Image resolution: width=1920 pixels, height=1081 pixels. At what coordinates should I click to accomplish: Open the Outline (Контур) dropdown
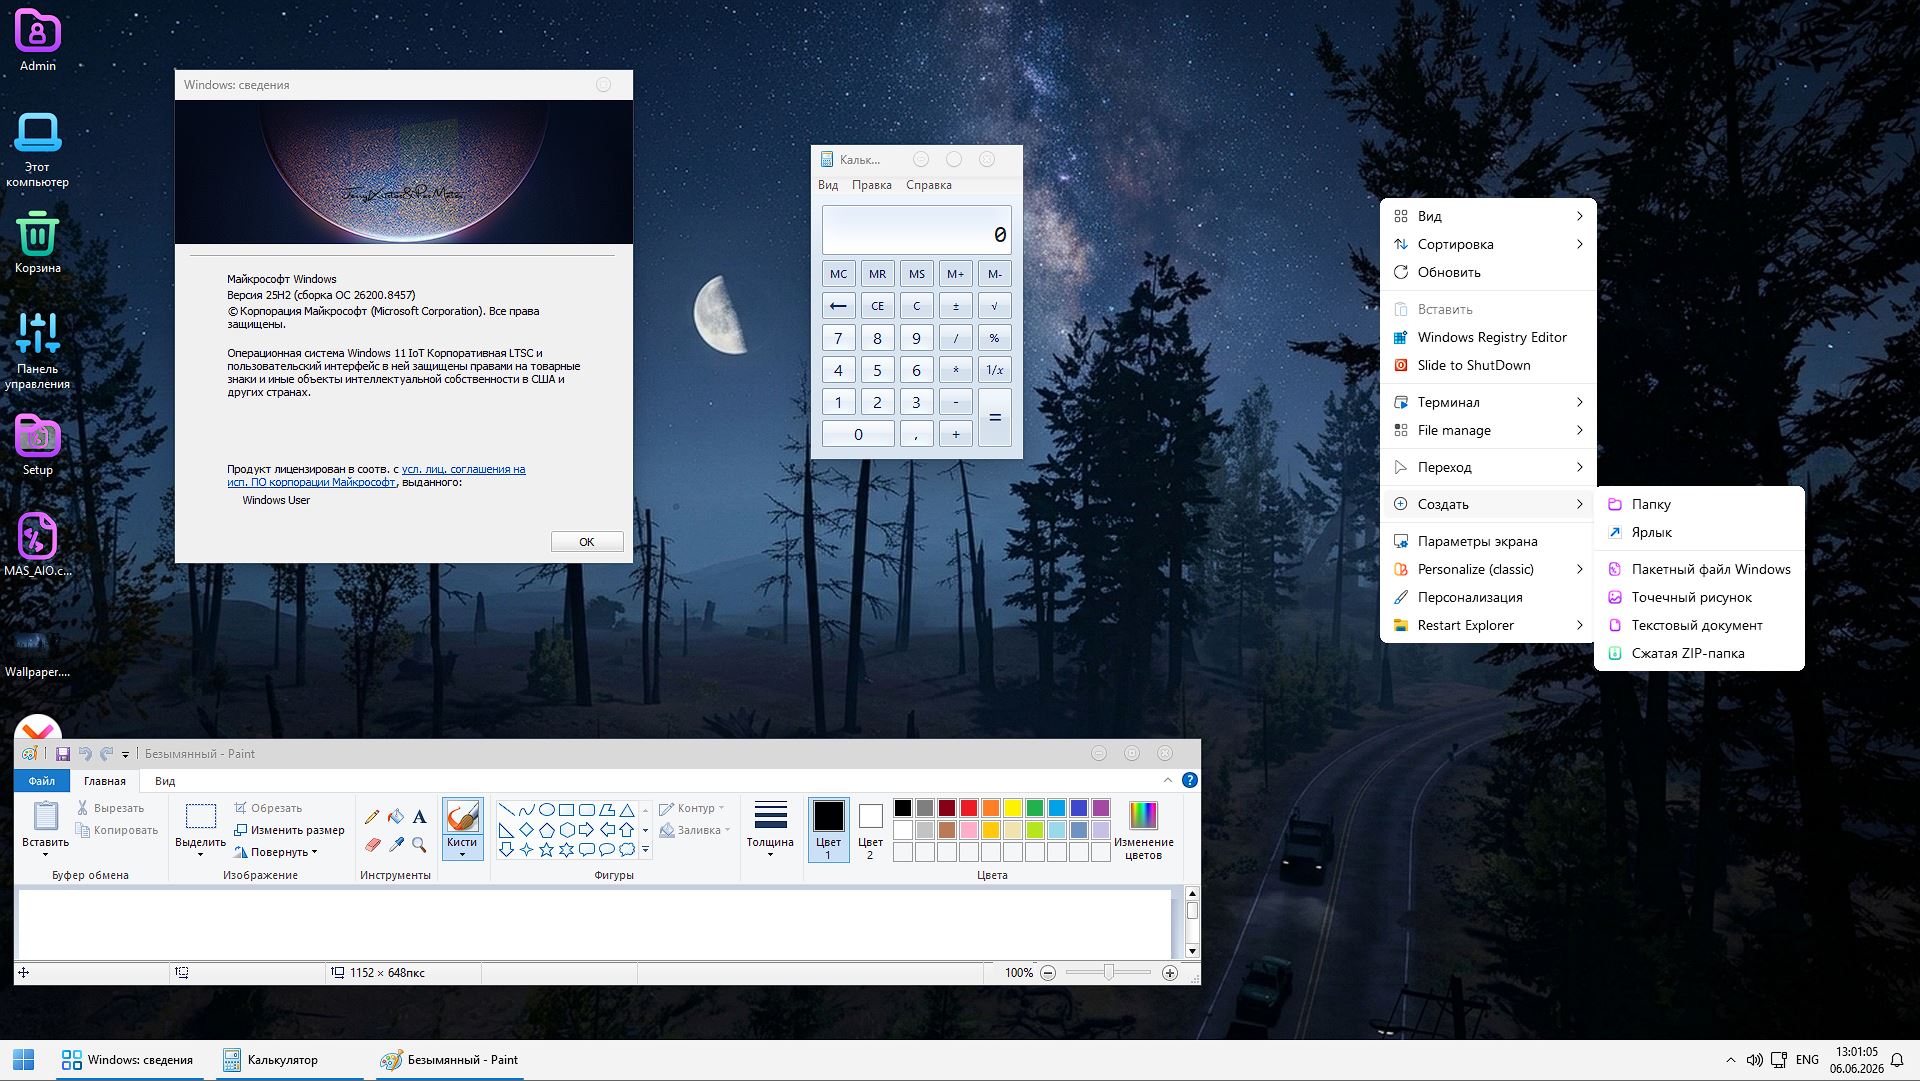(691, 808)
